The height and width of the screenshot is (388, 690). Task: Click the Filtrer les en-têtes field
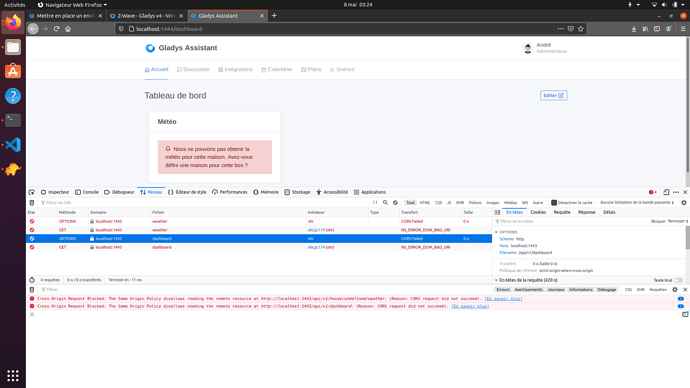coord(572,221)
